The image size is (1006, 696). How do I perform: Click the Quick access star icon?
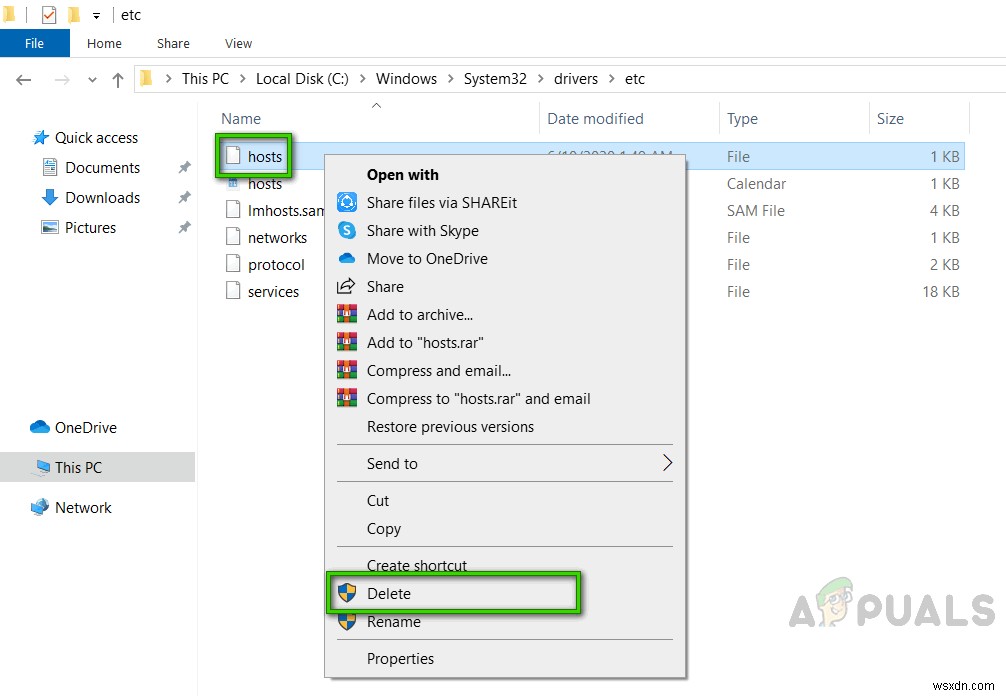point(40,137)
